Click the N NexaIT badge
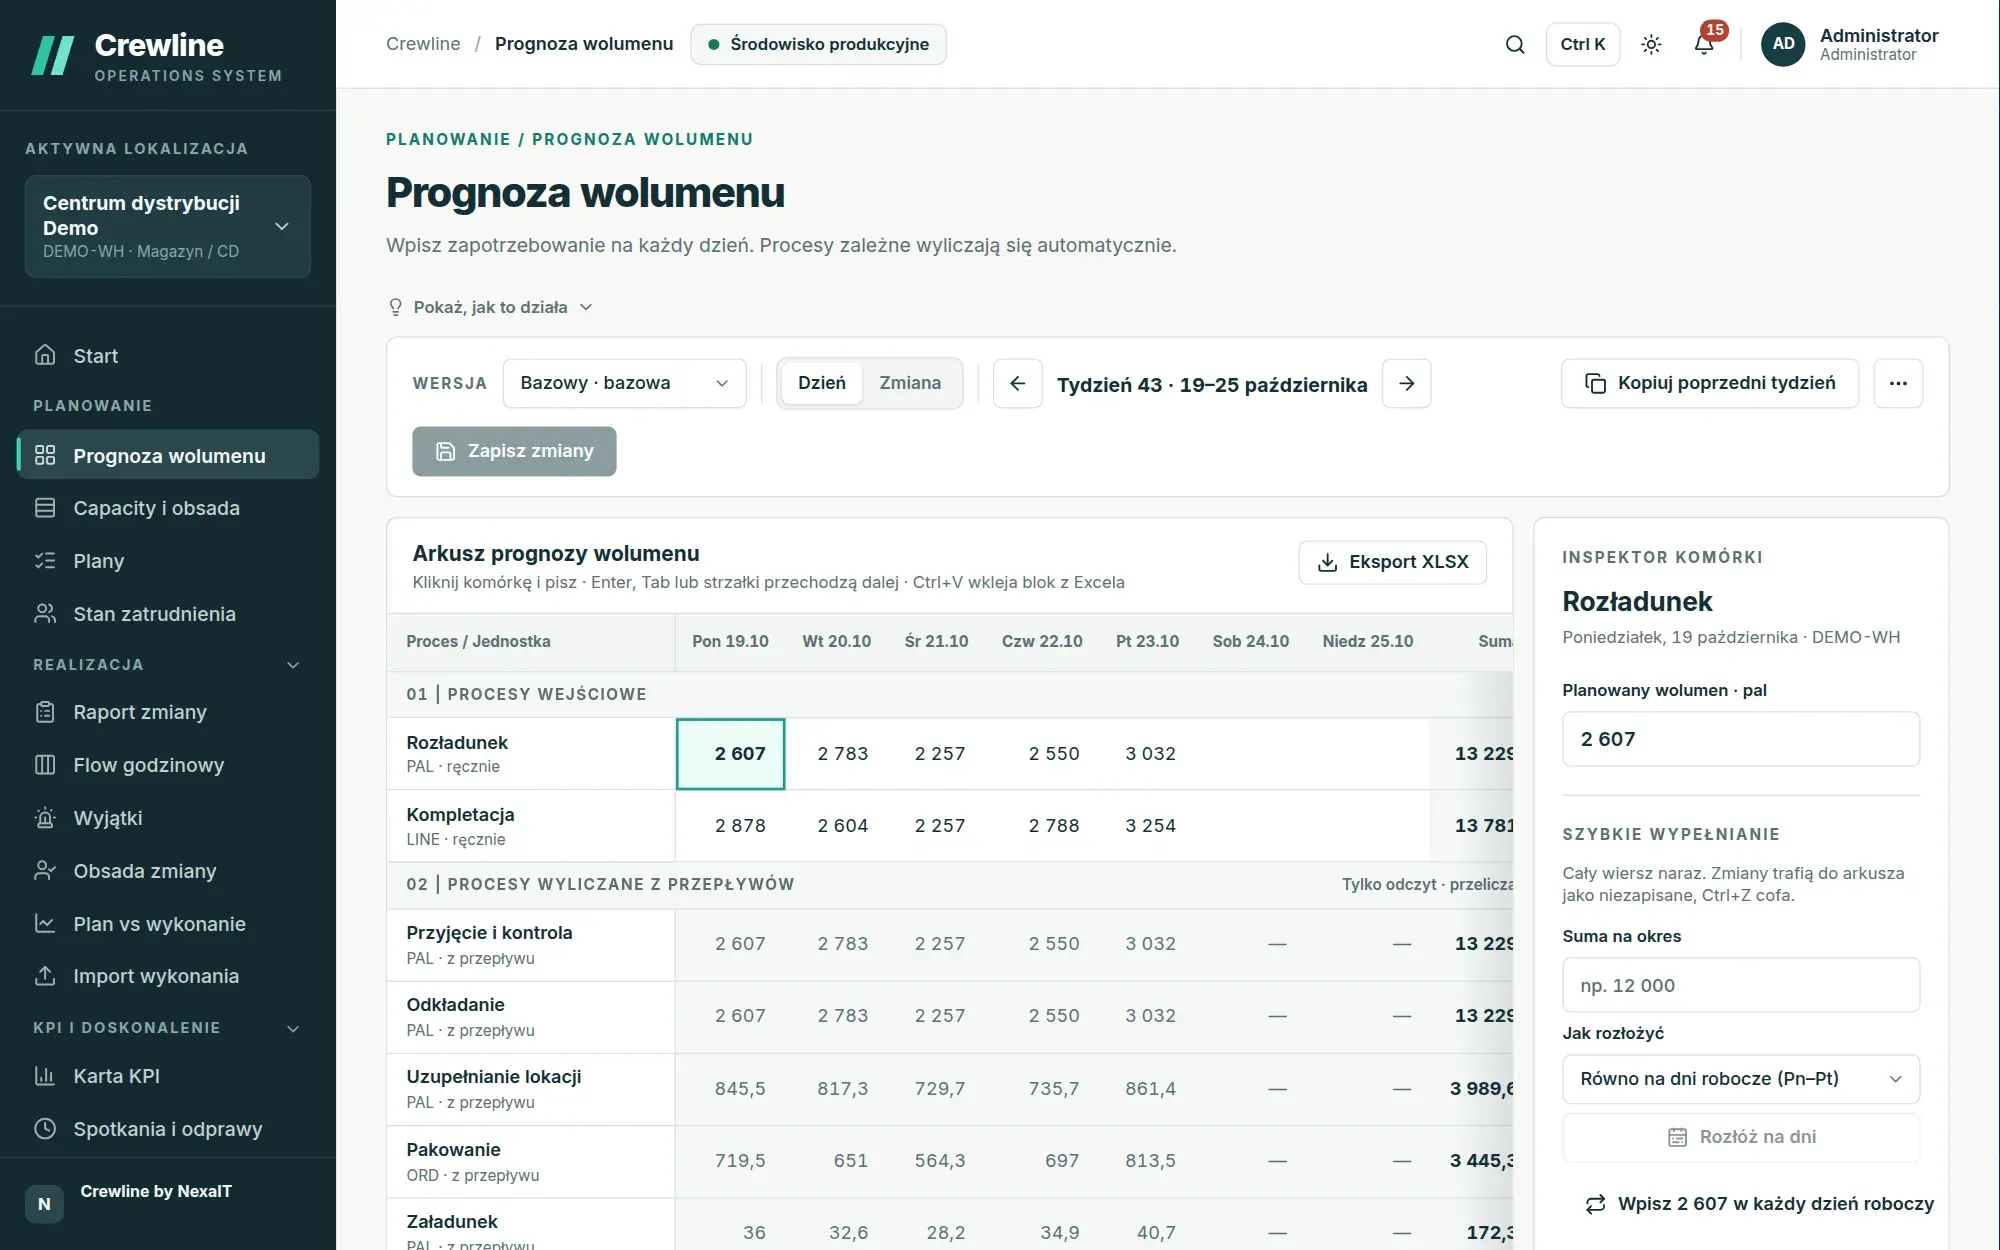Viewport: 2000px width, 1250px height. click(x=44, y=1204)
